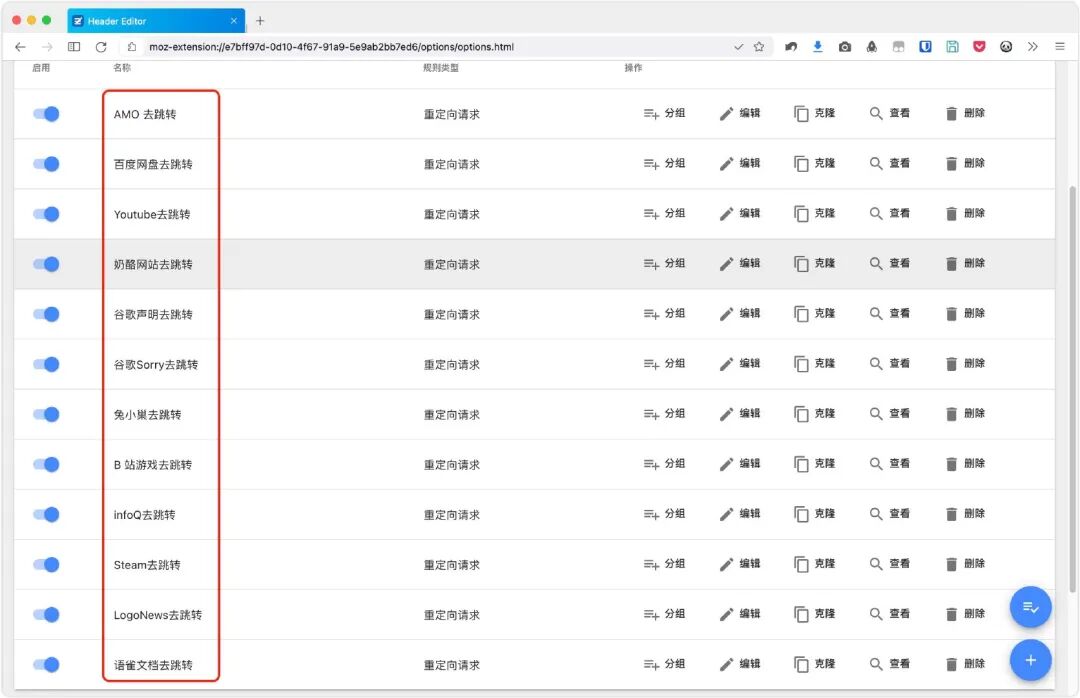1080x698 pixels.
Task: Go back with browser back arrow
Action: [20, 47]
